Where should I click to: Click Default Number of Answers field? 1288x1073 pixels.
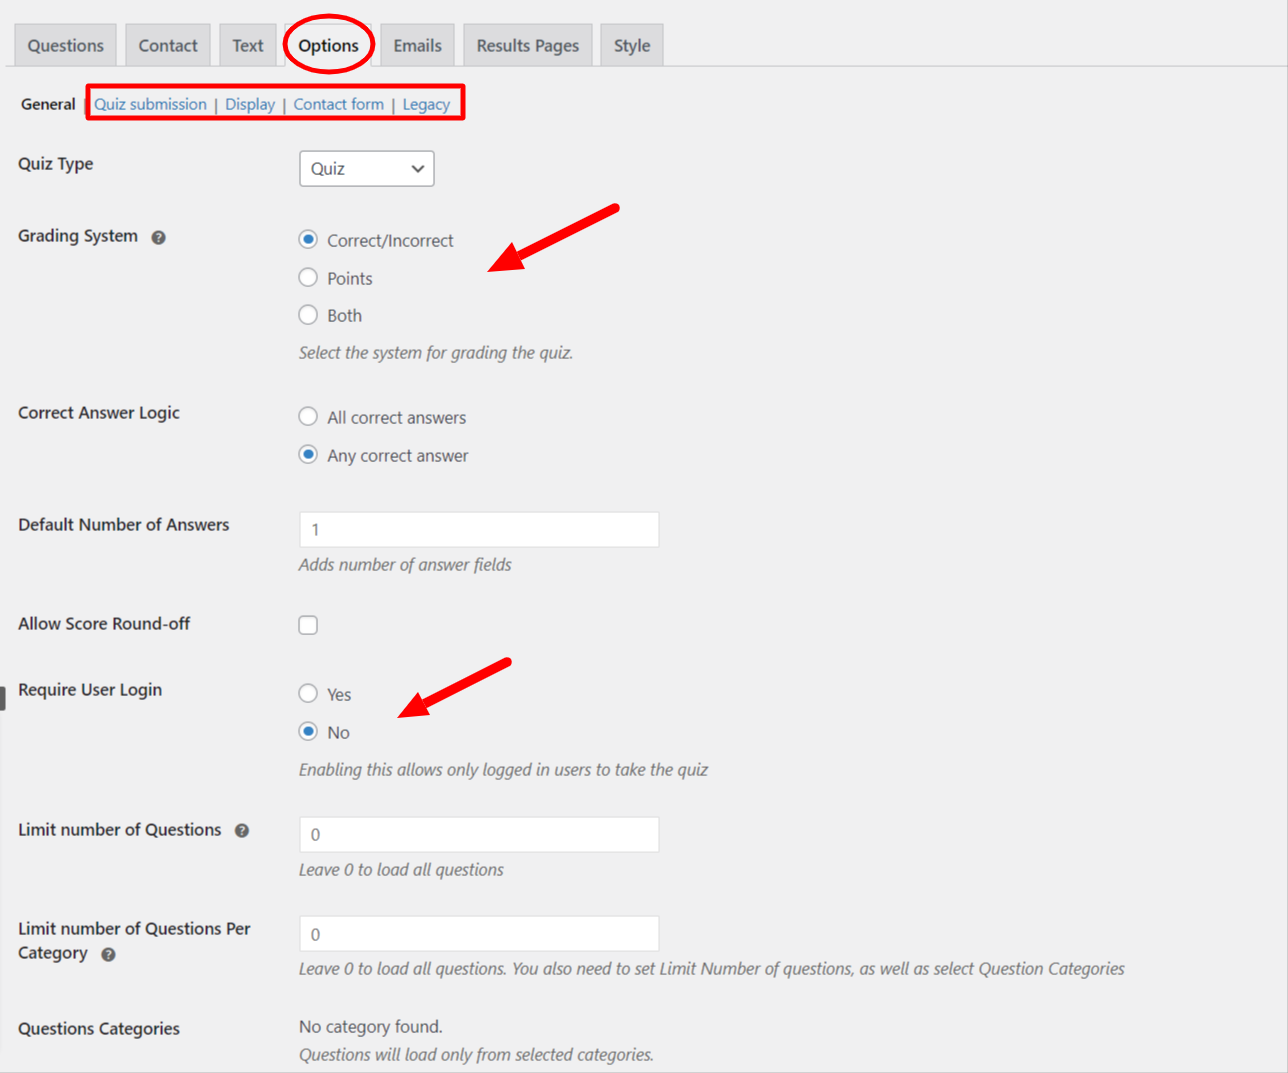tap(479, 530)
